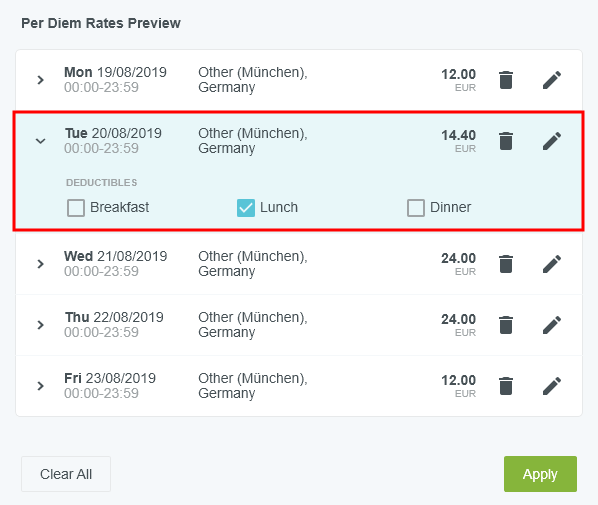Viewport: 598px width, 505px height.
Task: Click the Clear All button
Action: [x=66, y=474]
